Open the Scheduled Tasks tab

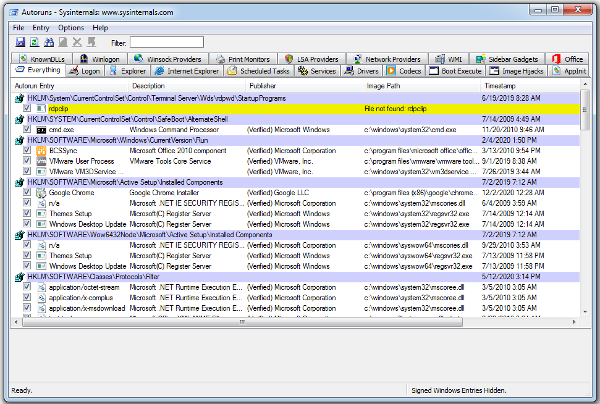tap(260, 72)
